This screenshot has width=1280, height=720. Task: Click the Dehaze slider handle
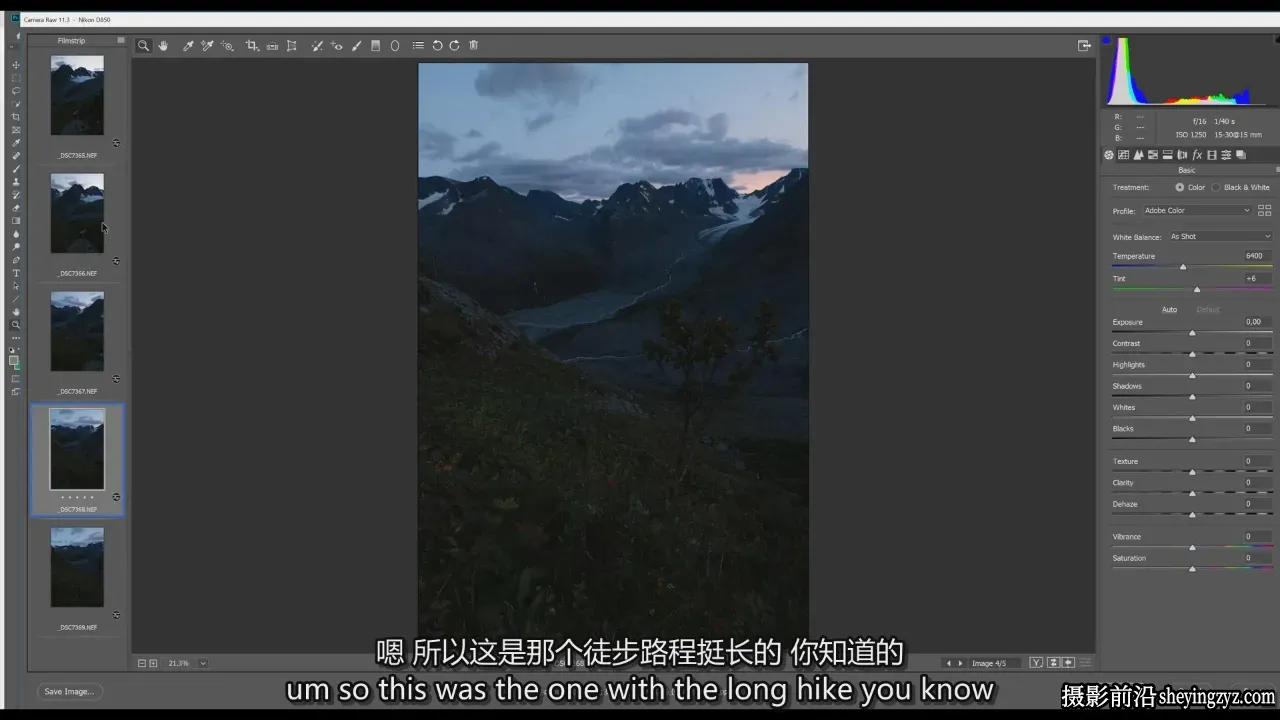pos(1192,515)
